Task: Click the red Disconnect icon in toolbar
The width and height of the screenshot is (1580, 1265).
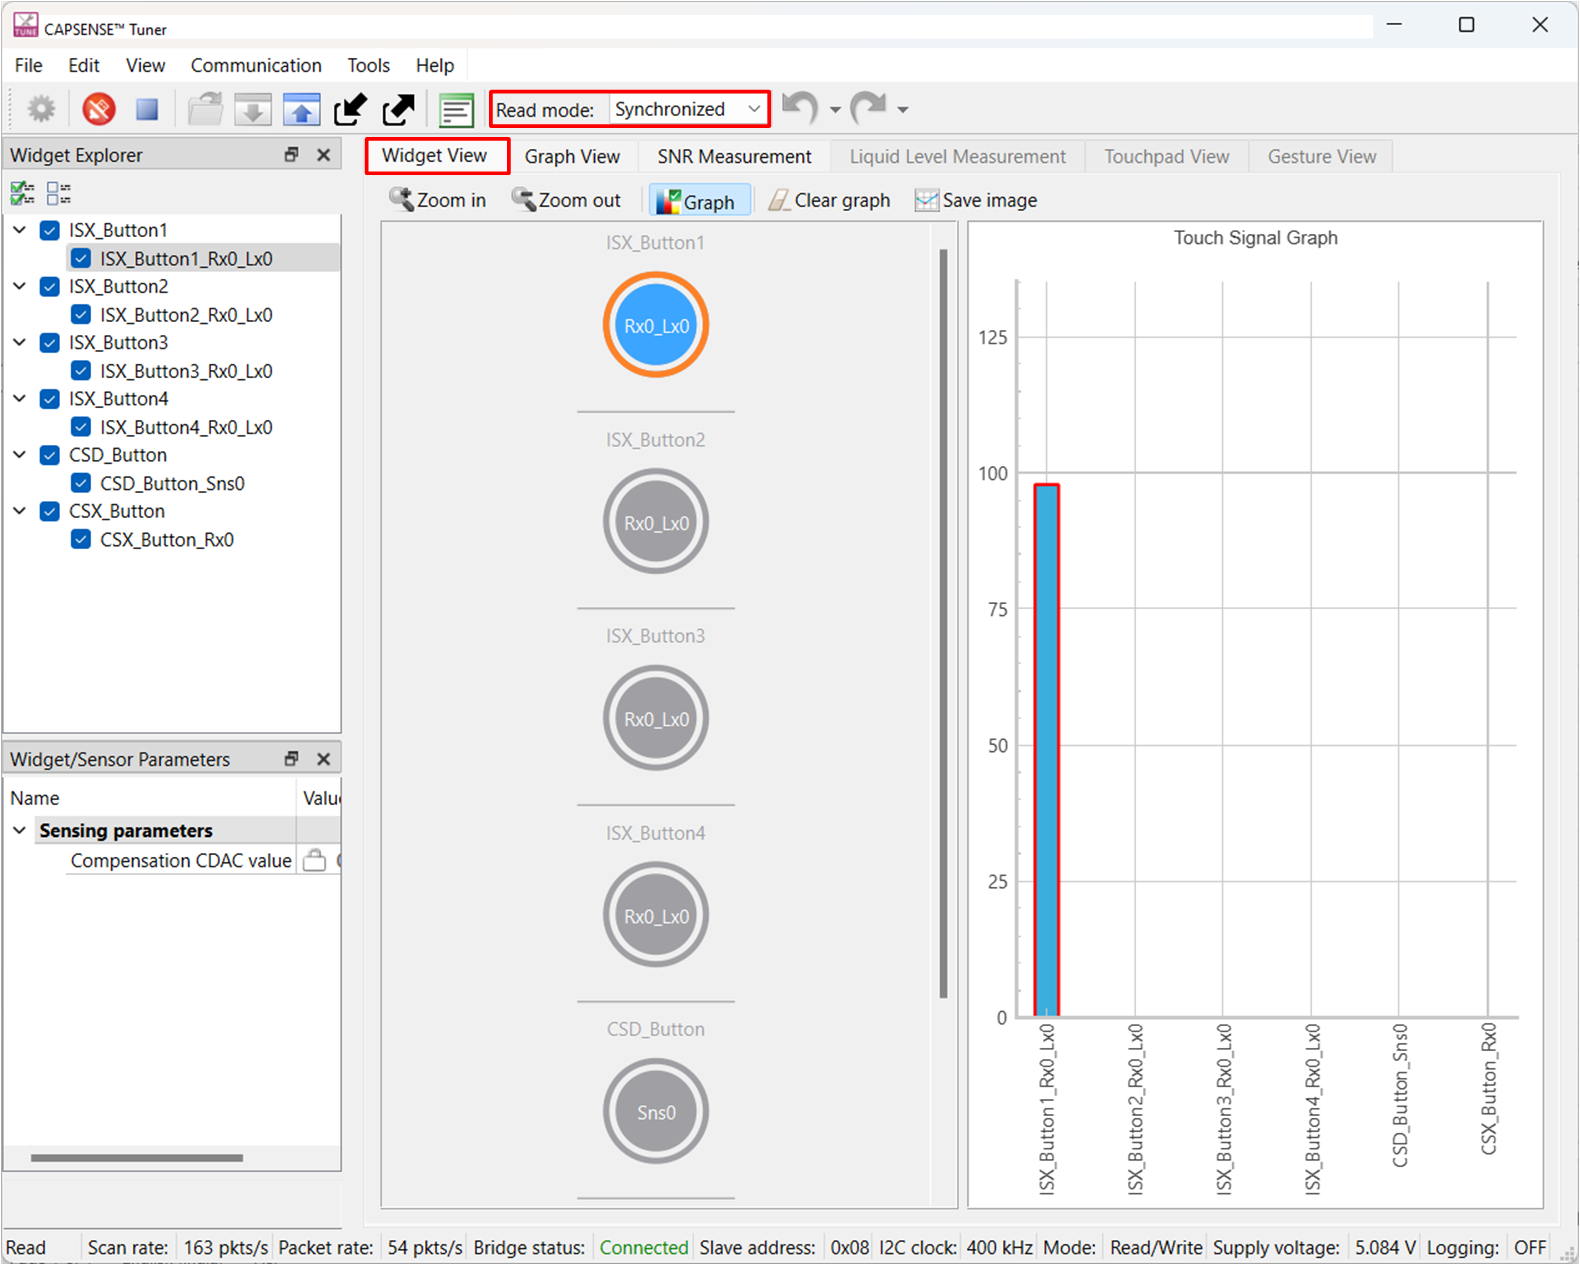Action: [99, 109]
